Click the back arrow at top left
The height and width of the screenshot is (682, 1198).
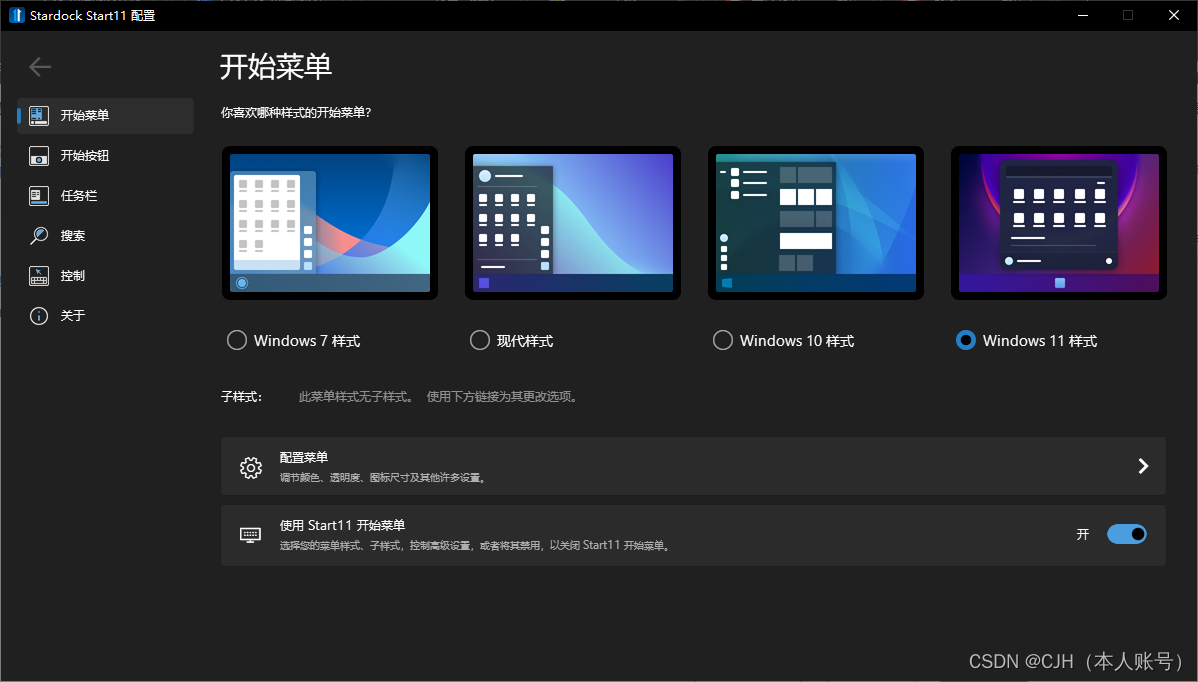click(x=40, y=67)
